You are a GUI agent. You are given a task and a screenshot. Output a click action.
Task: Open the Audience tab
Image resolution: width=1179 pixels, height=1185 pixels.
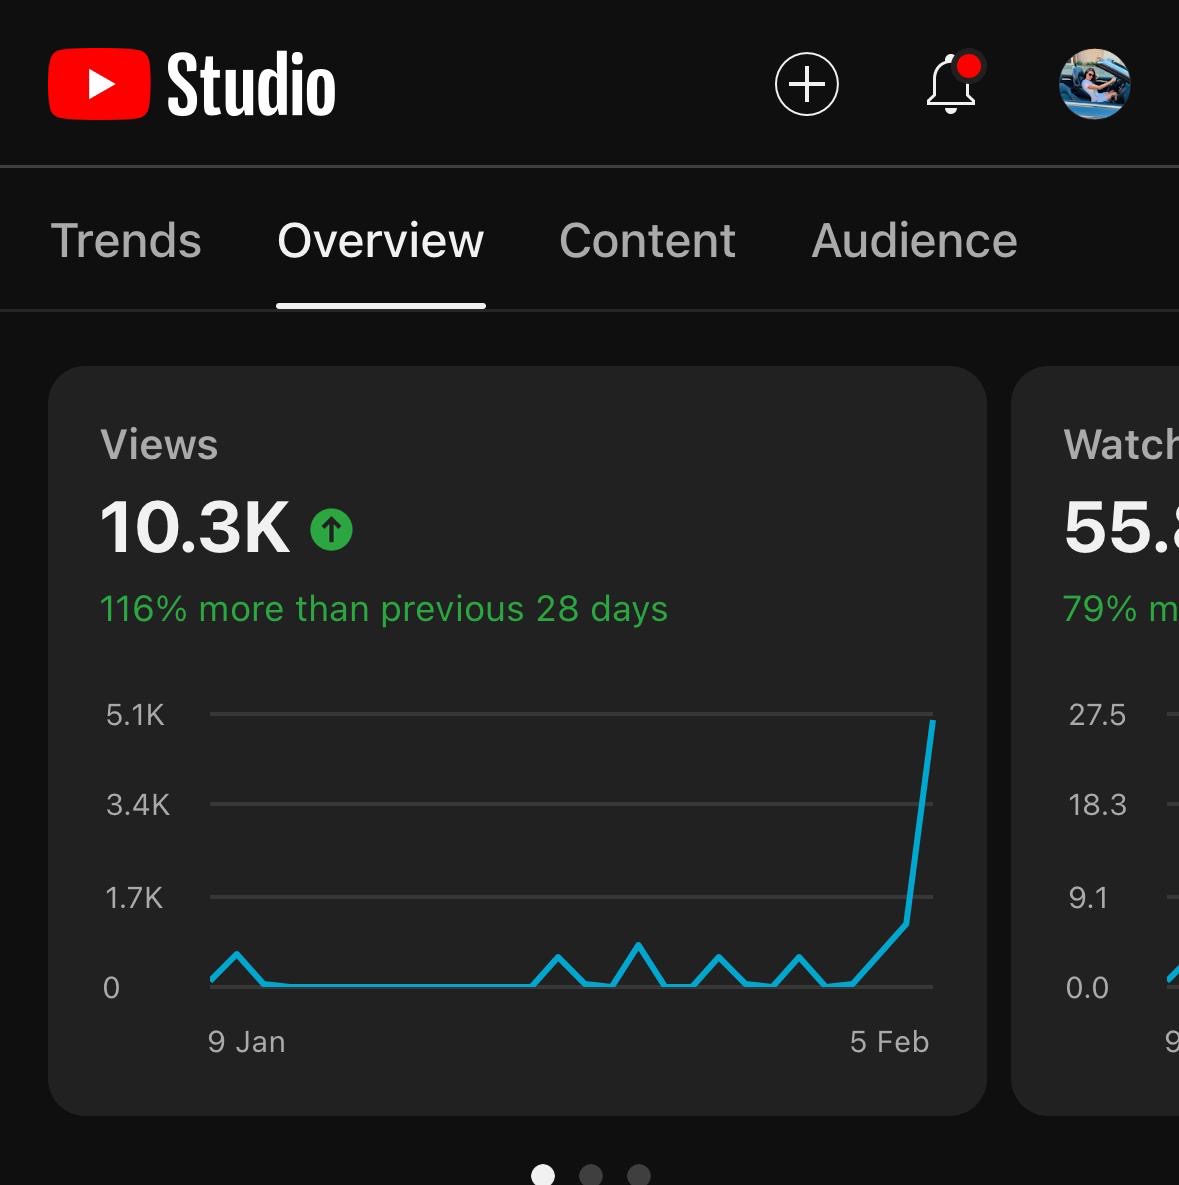(x=914, y=241)
